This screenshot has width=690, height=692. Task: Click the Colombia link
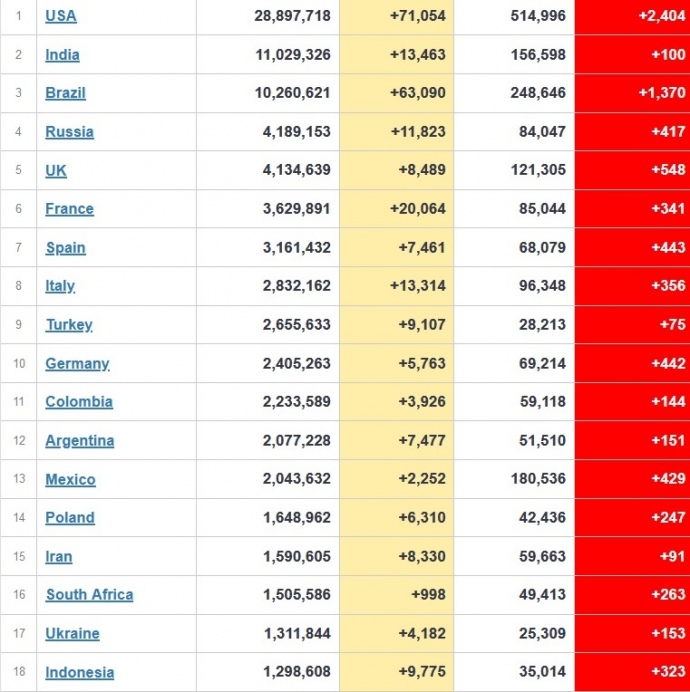coord(79,402)
